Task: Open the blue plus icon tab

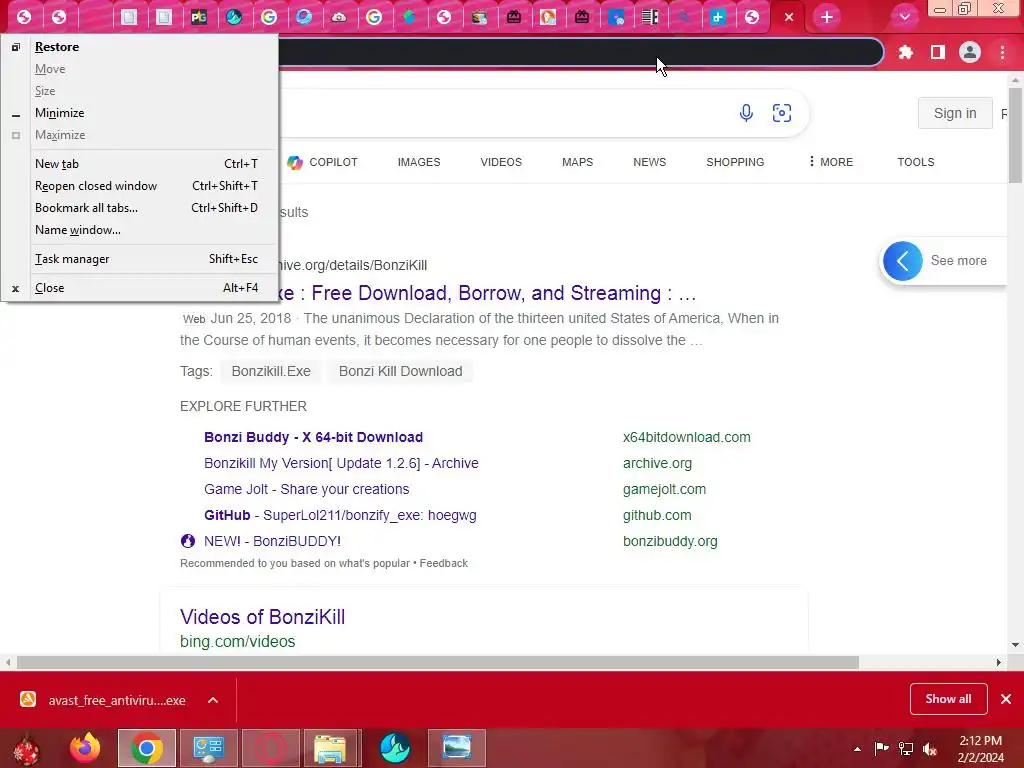Action: coord(718,17)
